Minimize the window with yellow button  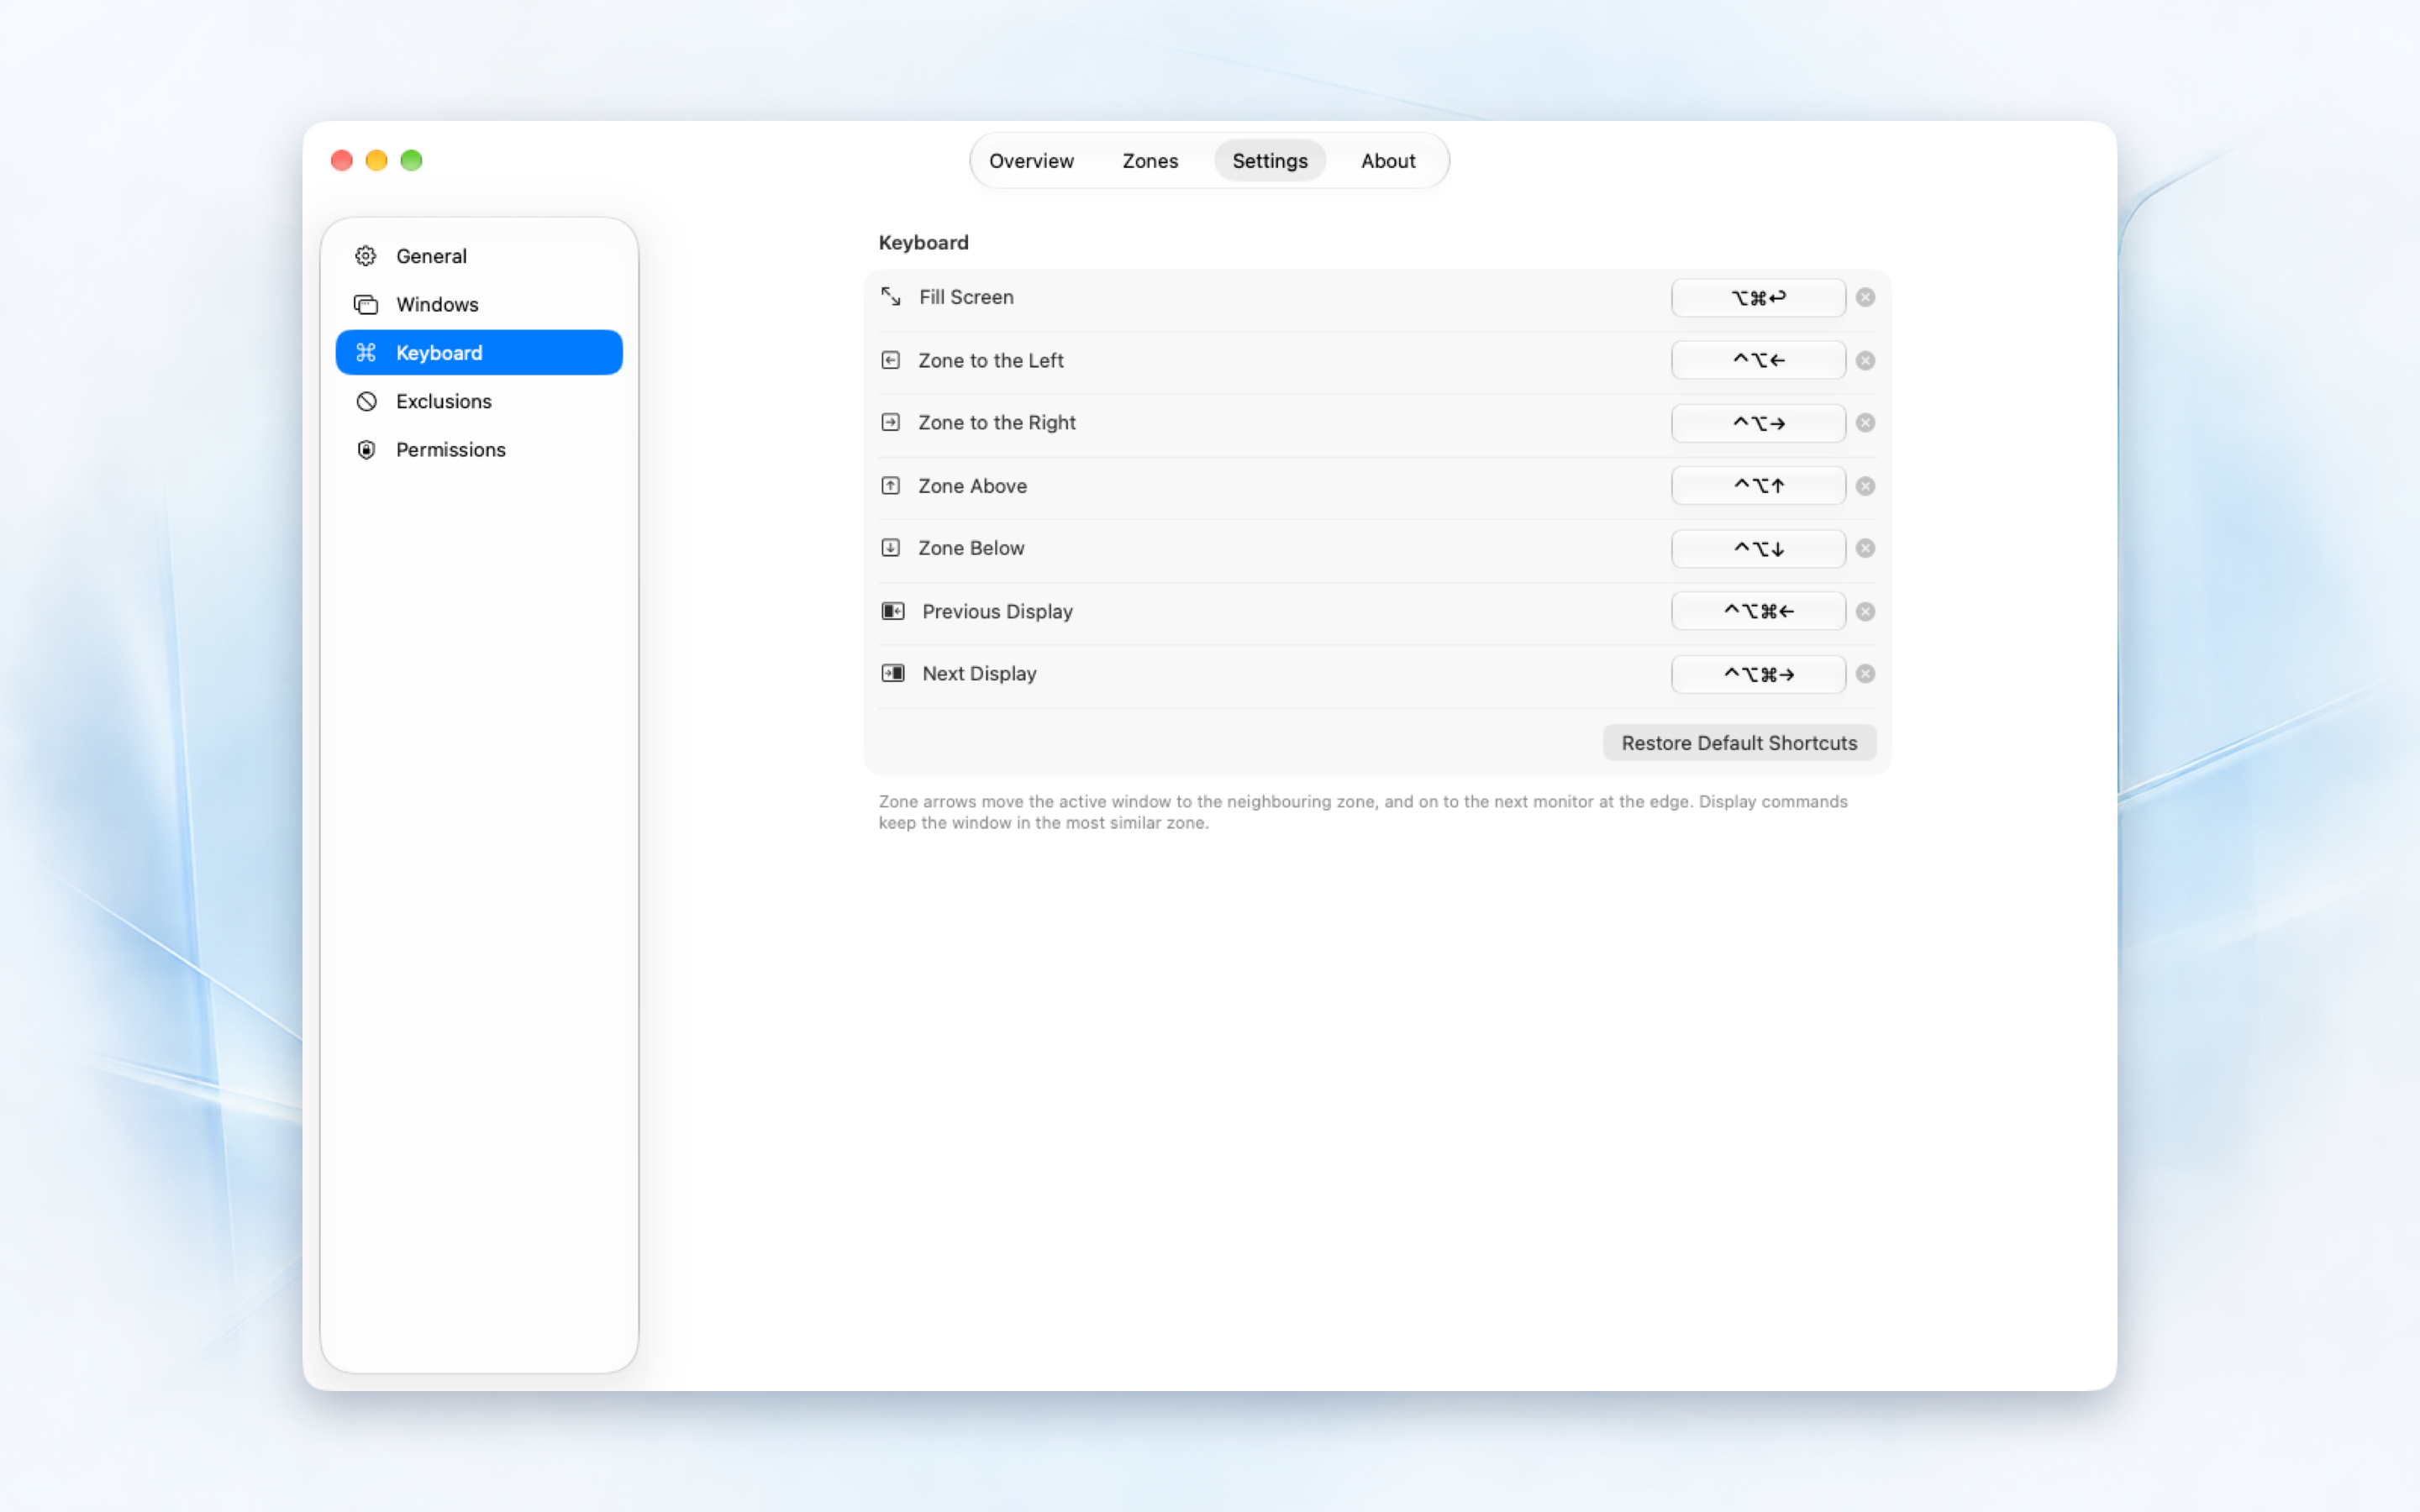click(377, 160)
